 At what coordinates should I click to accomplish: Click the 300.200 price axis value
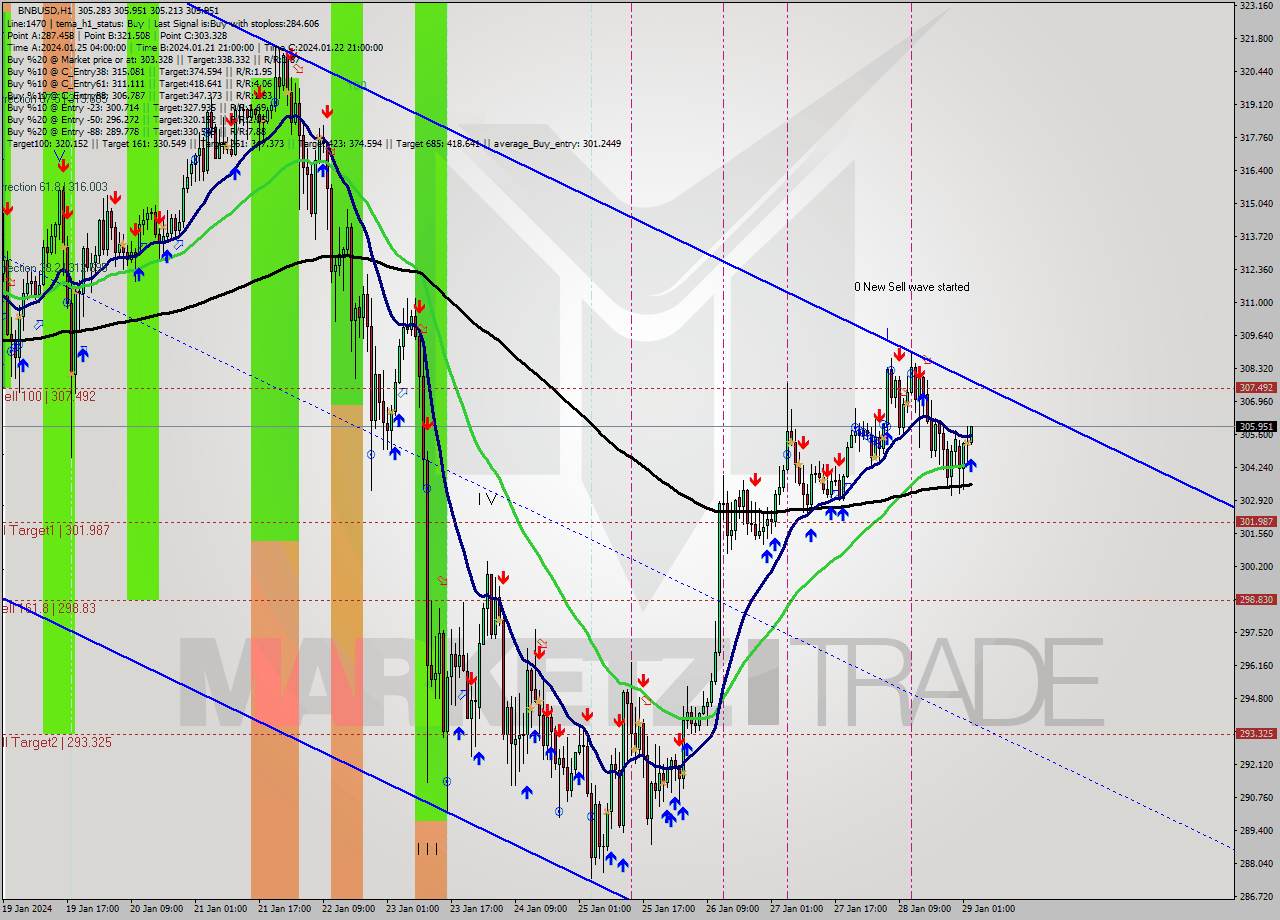point(1256,567)
